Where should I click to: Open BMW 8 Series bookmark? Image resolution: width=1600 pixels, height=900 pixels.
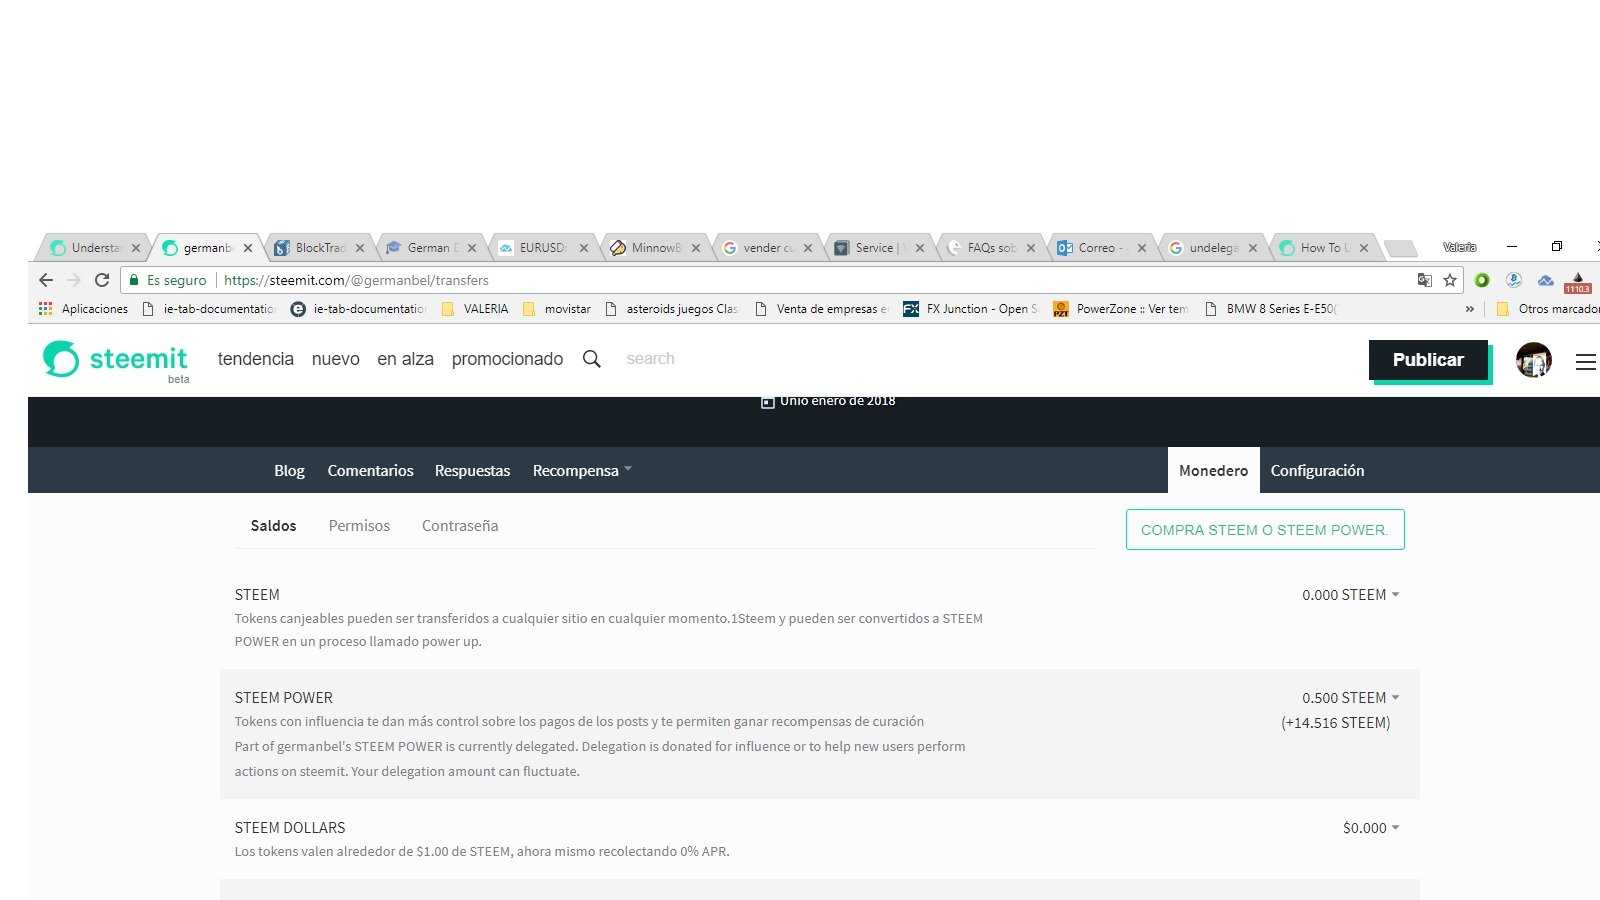pyautogui.click(x=1271, y=309)
